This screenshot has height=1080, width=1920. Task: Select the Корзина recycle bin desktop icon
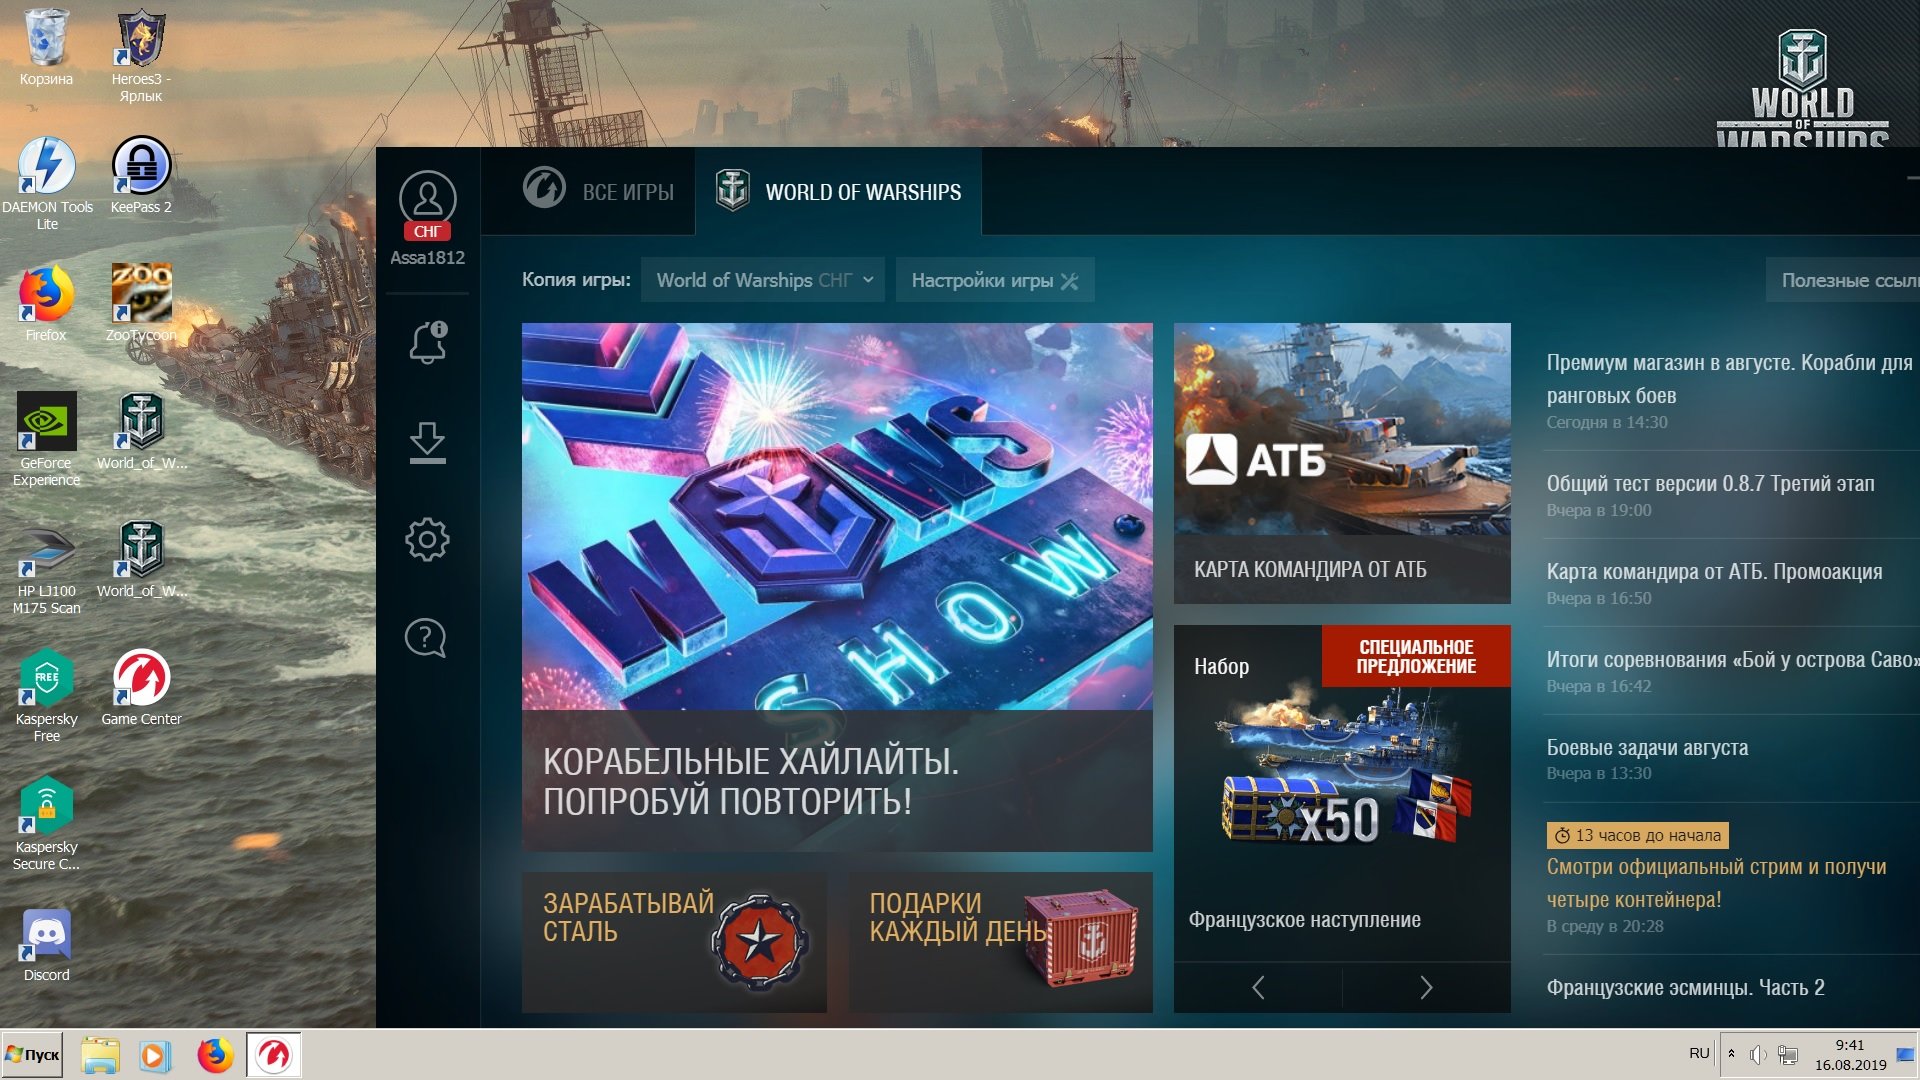(46, 48)
